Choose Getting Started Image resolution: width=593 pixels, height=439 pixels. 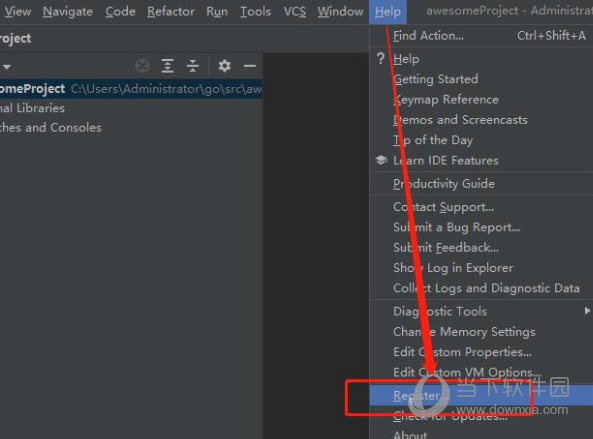click(x=481, y=79)
